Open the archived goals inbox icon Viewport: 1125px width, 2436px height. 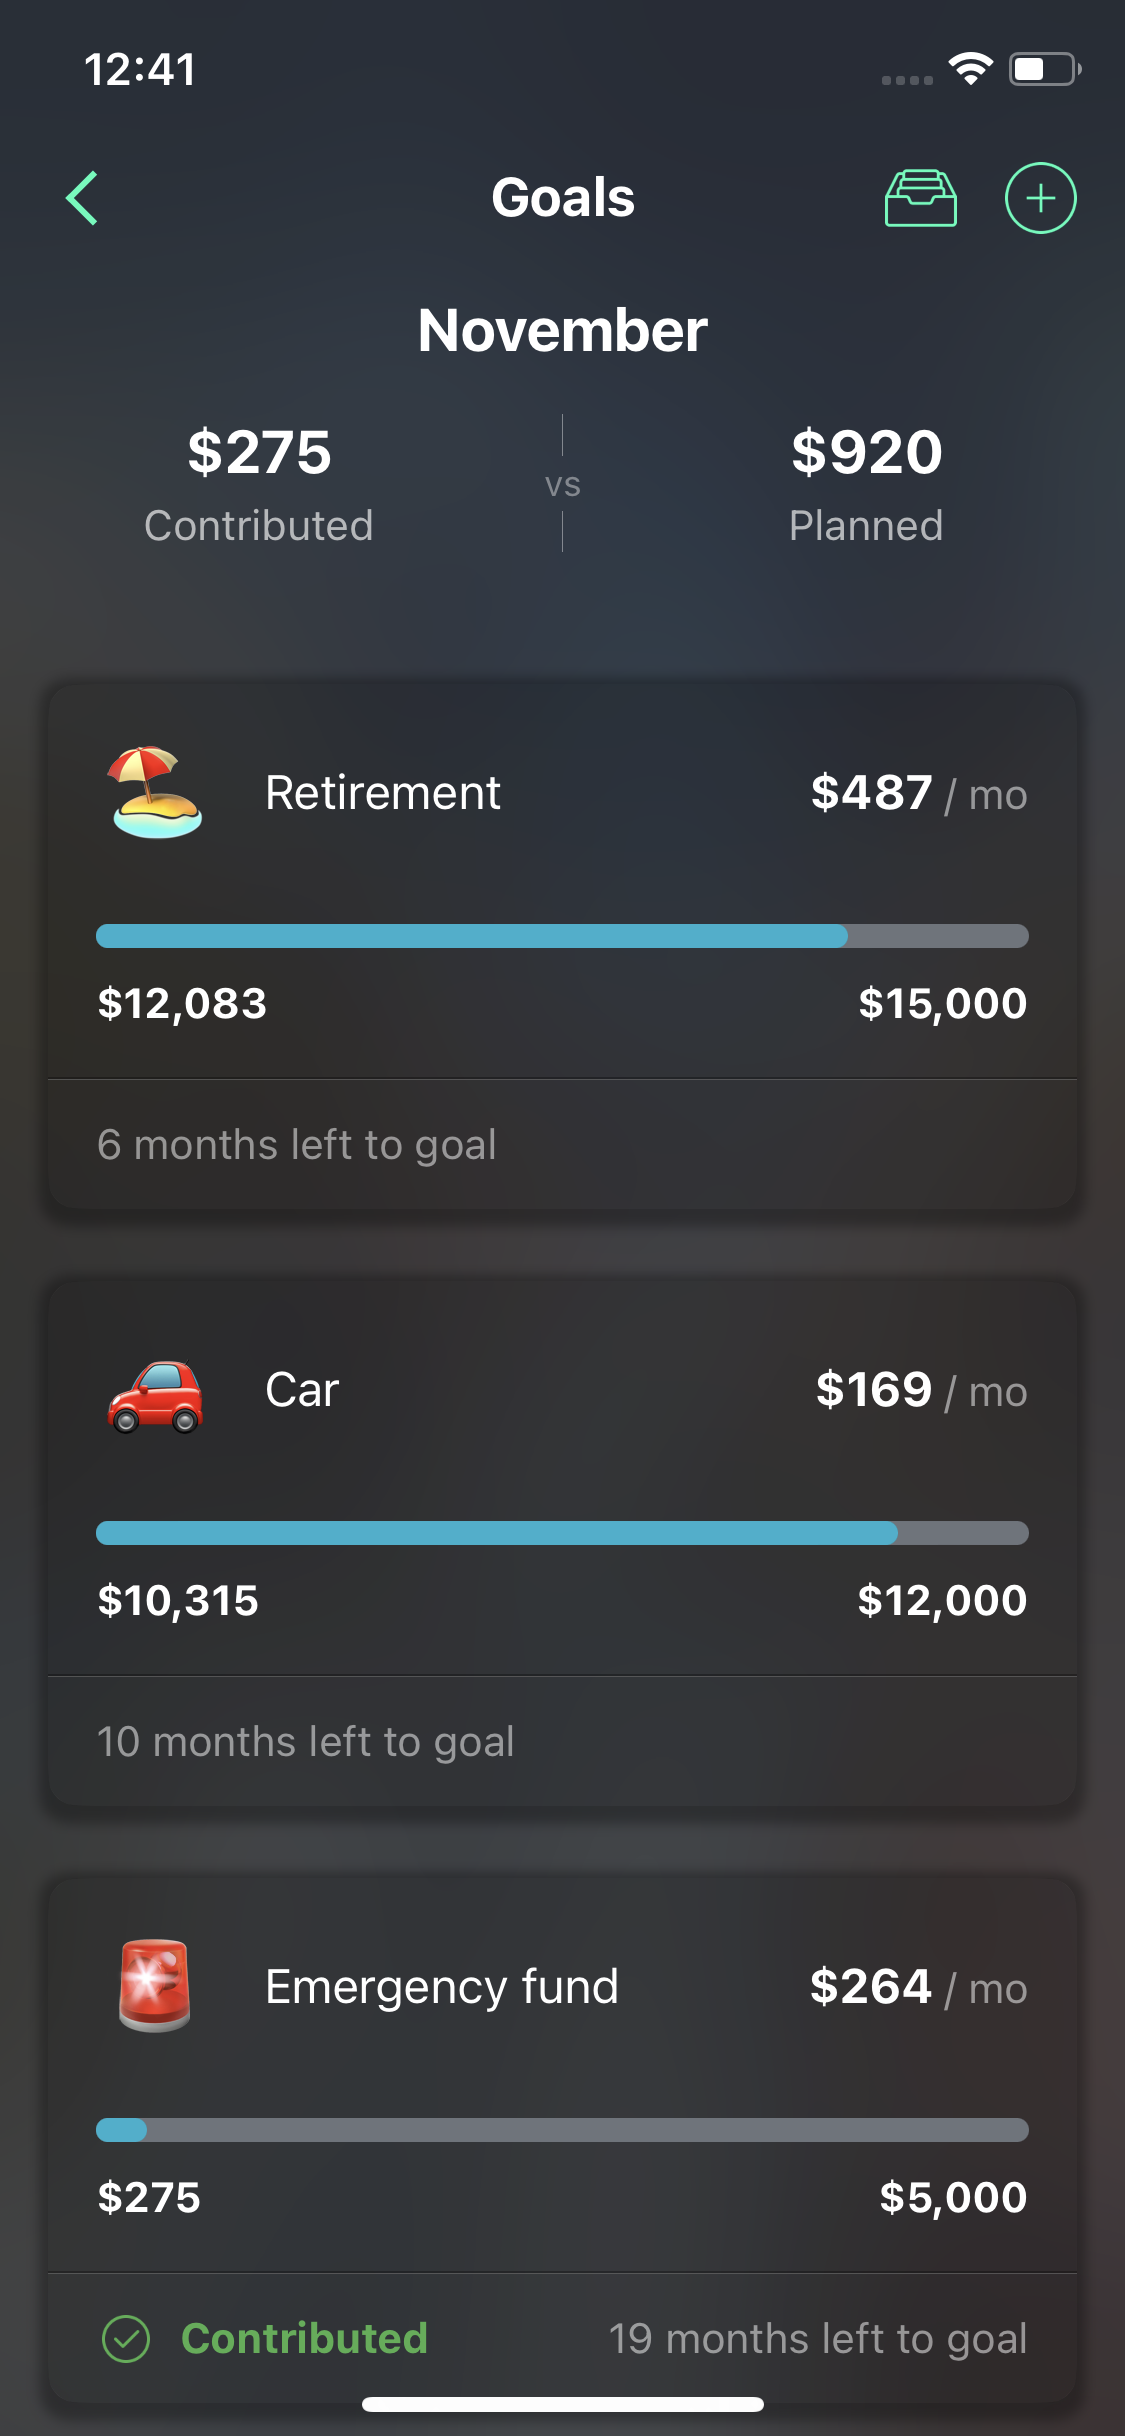[920, 198]
